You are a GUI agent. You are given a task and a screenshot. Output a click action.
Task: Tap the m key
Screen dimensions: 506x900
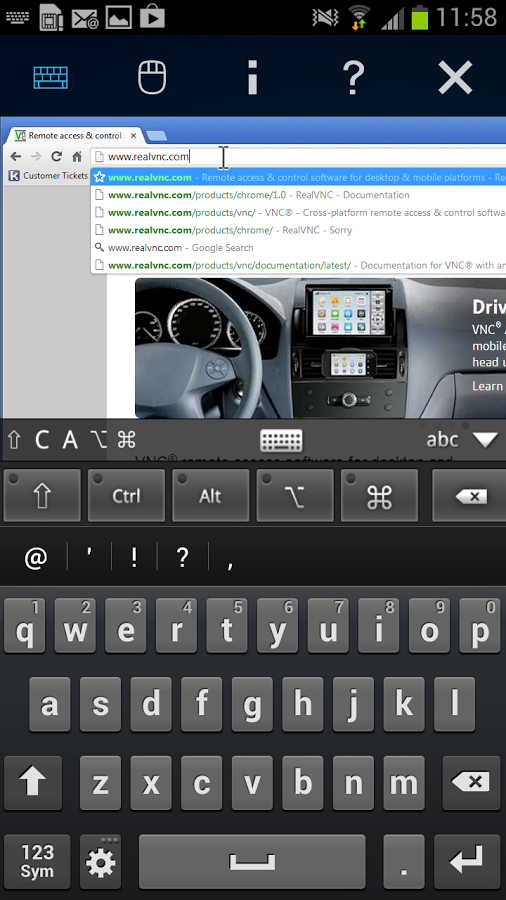pyautogui.click(x=404, y=783)
